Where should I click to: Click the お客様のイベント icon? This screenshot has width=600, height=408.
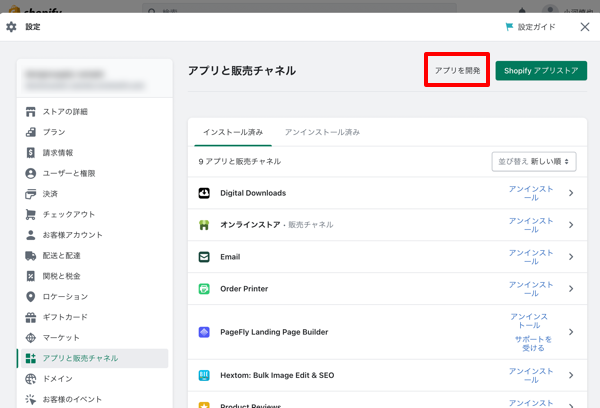[x=31, y=400]
